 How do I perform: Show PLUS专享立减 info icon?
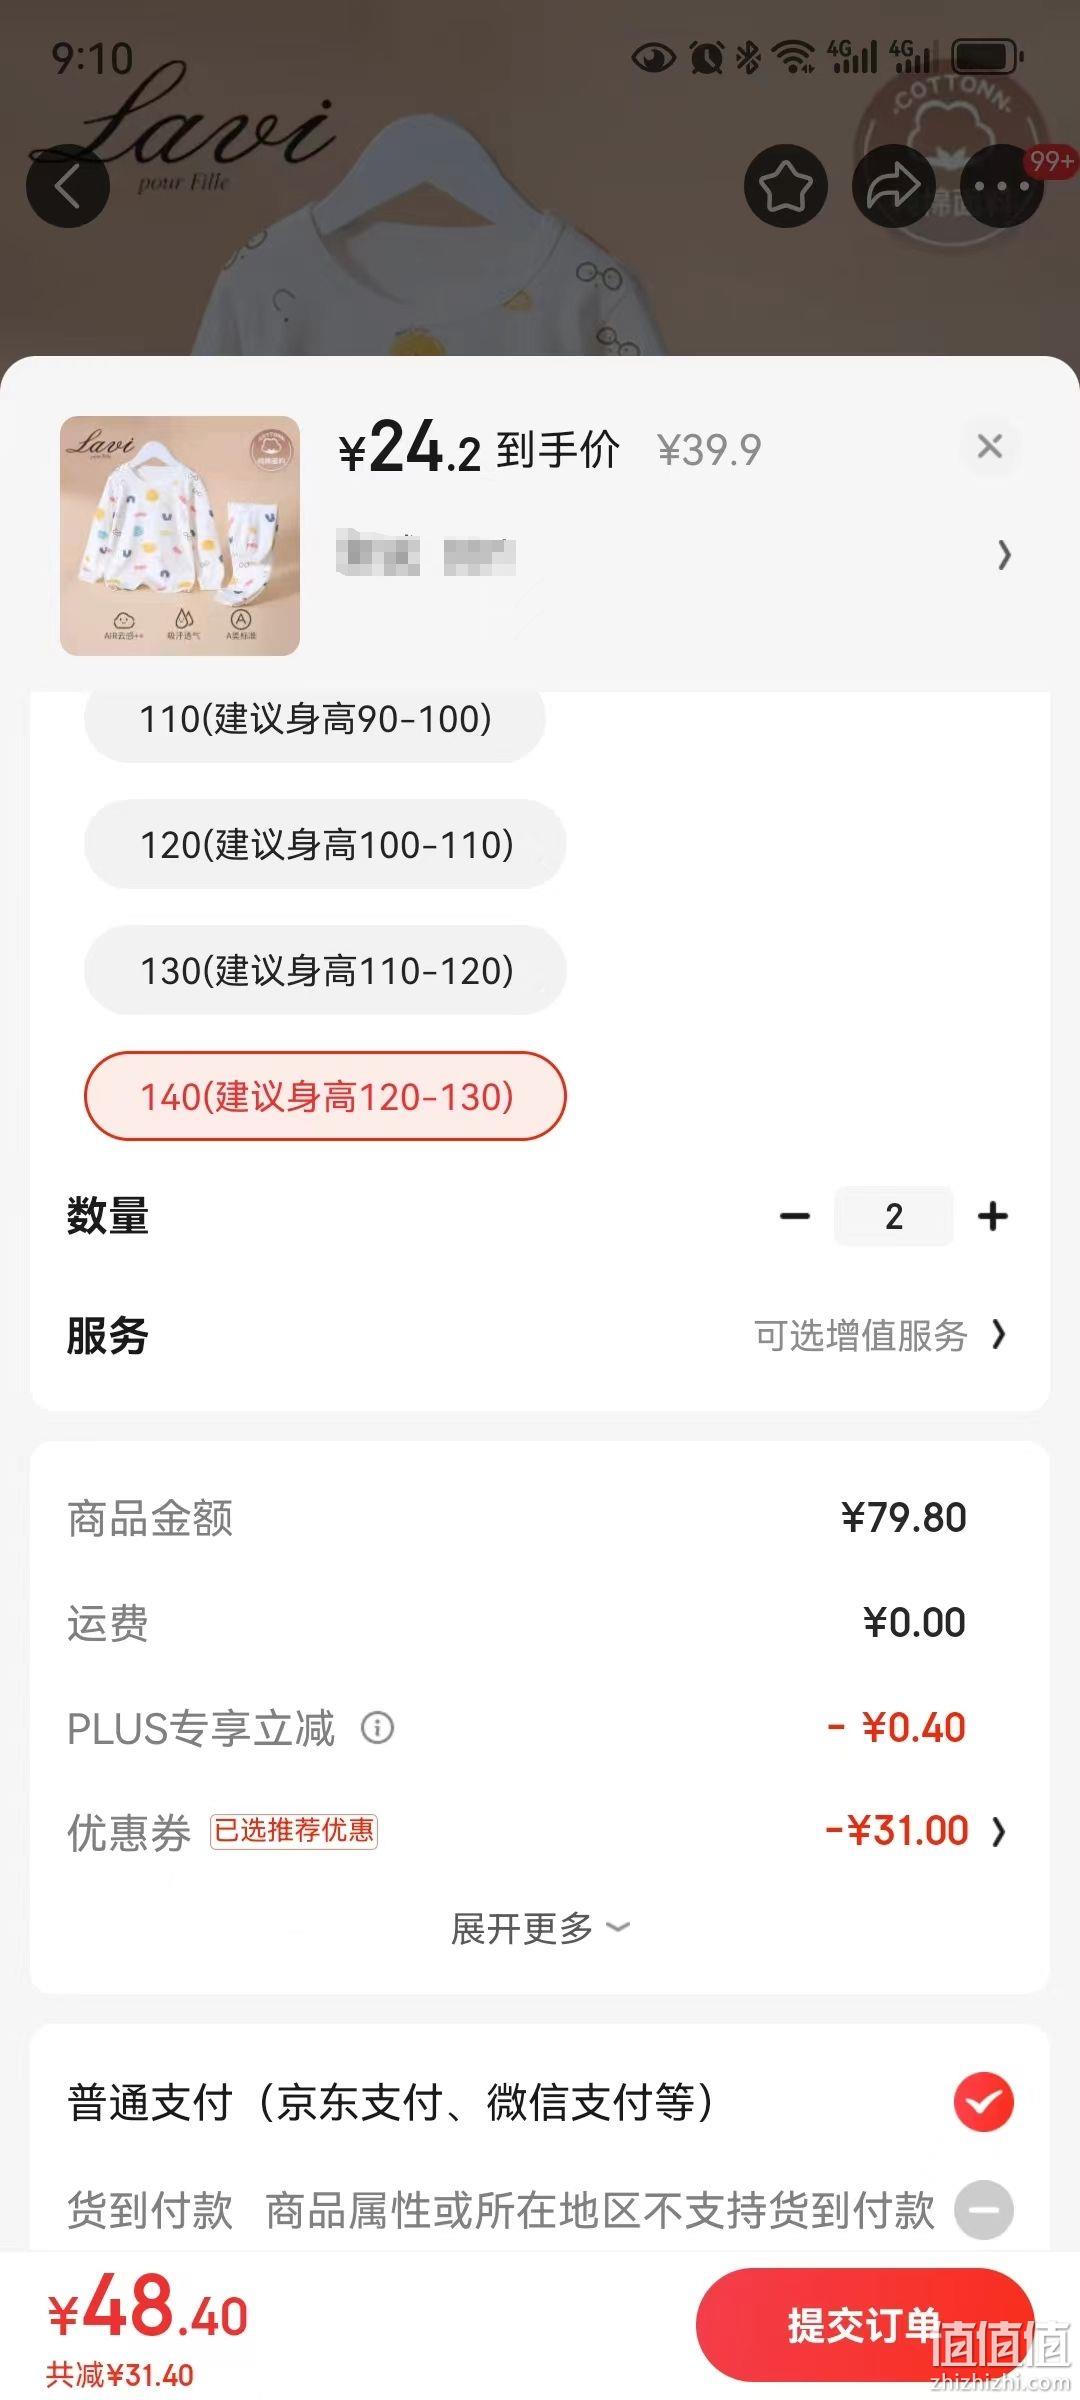(x=377, y=1727)
